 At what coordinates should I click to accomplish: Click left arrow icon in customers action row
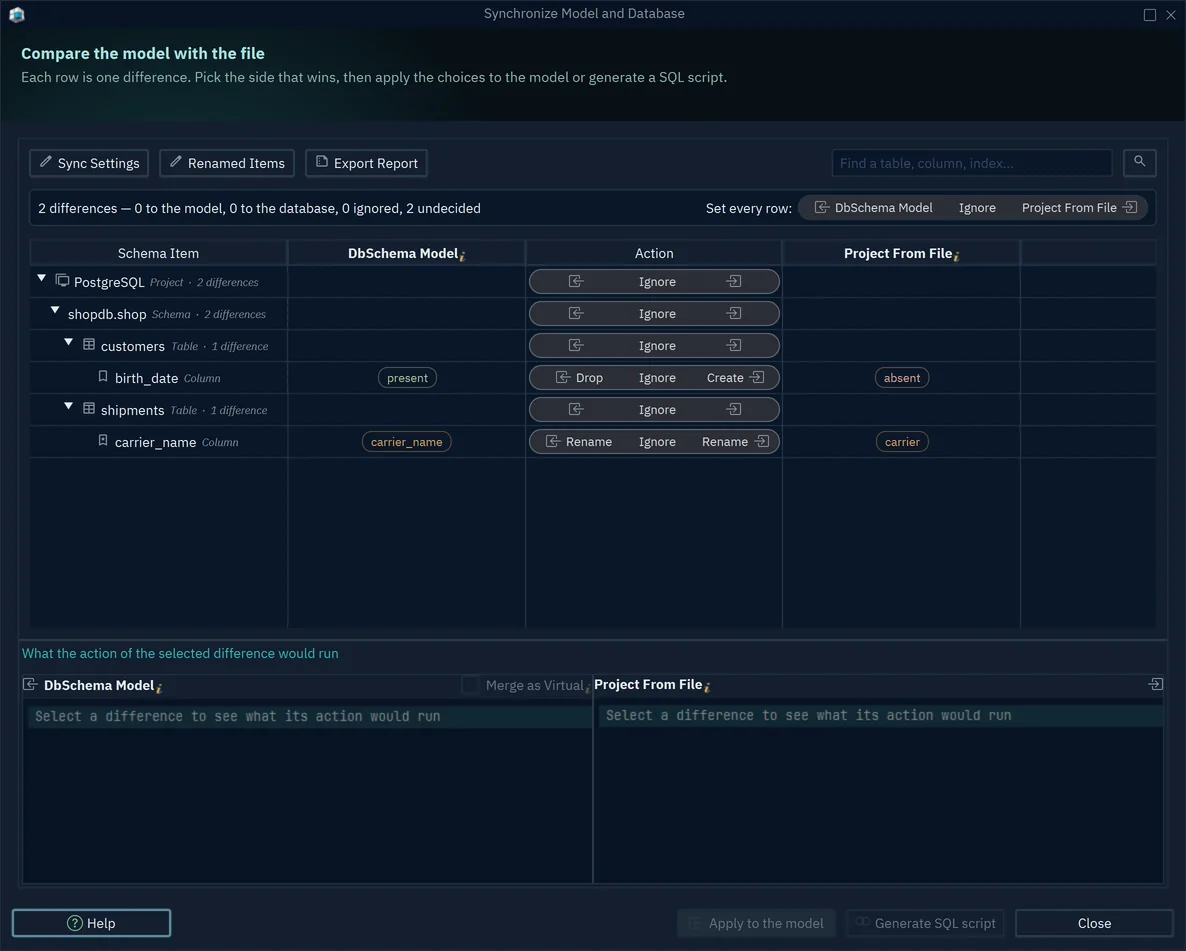coord(576,346)
